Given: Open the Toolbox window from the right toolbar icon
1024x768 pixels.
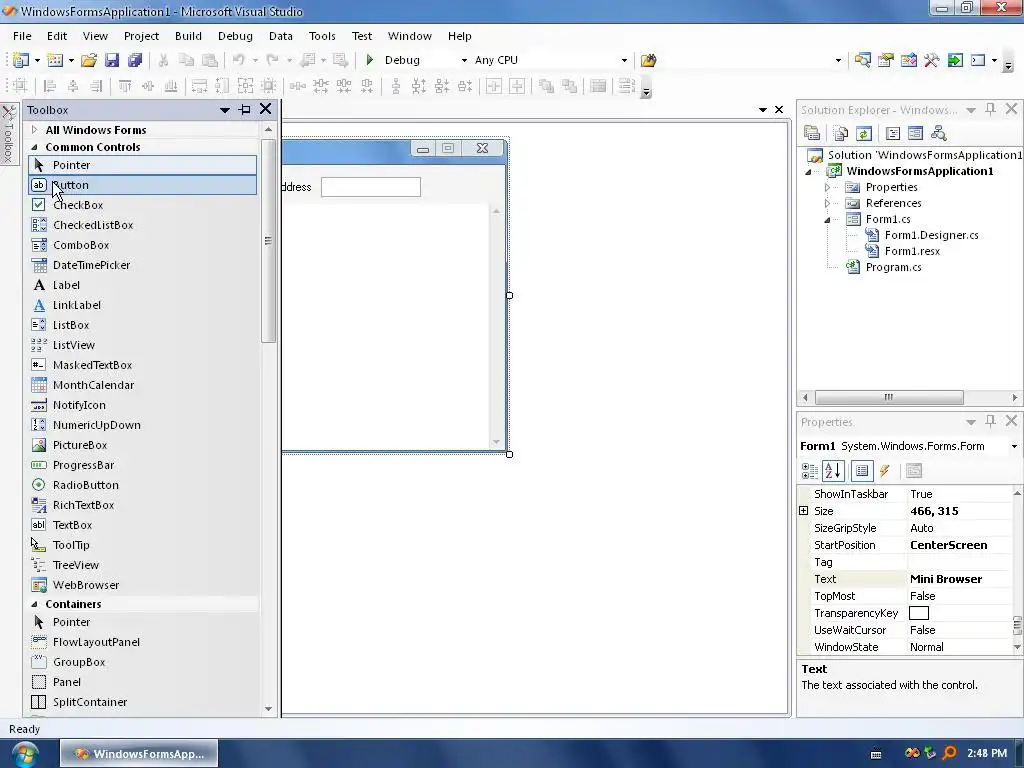Looking at the screenshot, I should point(932,60).
